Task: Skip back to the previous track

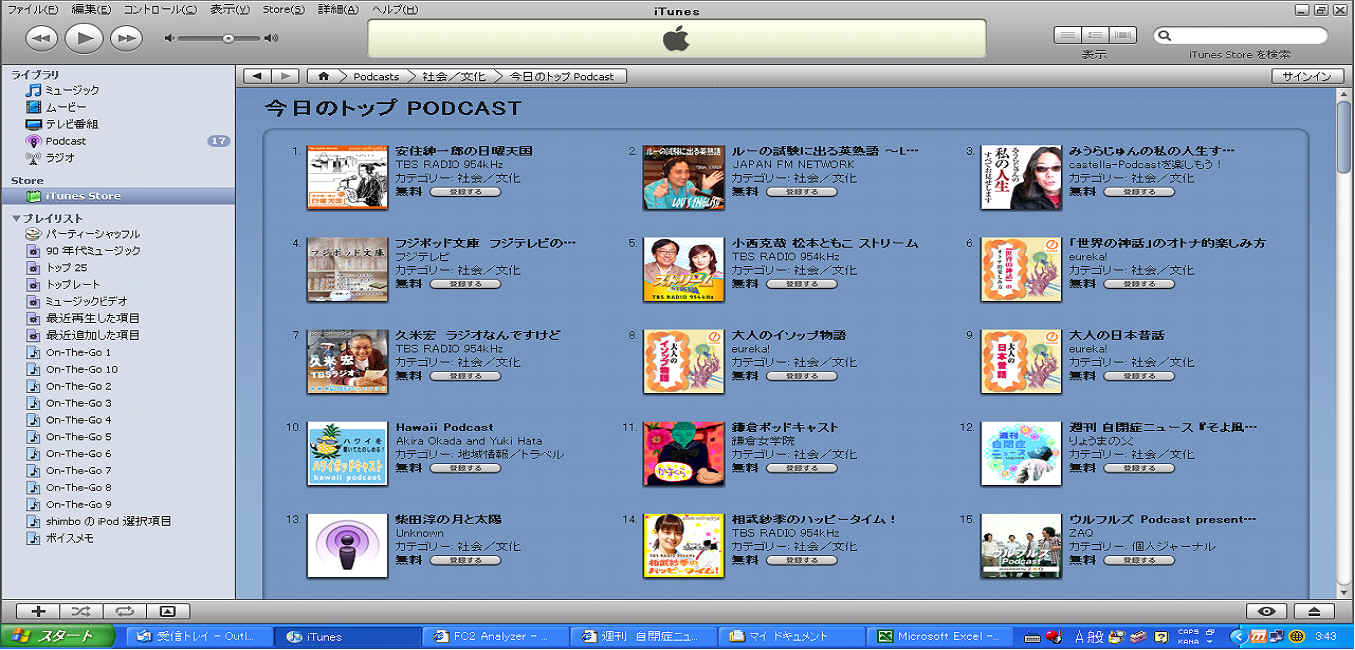Action: (41, 38)
